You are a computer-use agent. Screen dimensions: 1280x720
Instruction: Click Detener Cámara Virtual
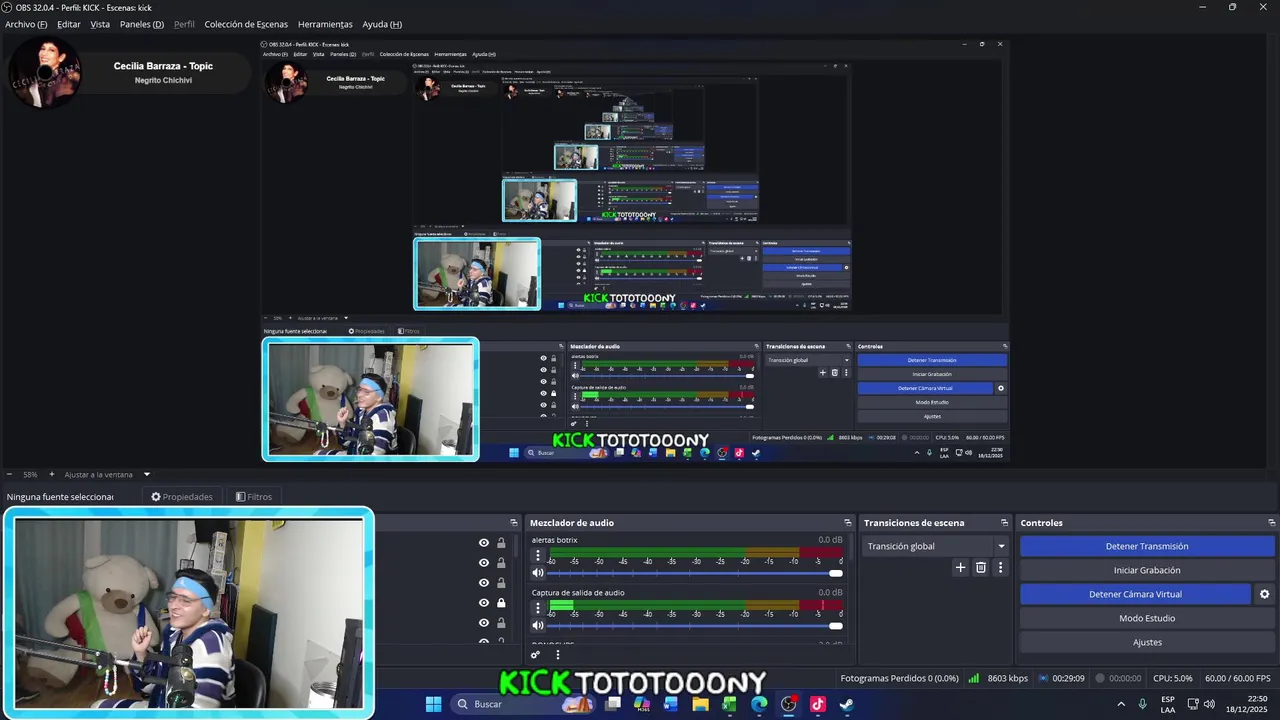pyautogui.click(x=1135, y=594)
